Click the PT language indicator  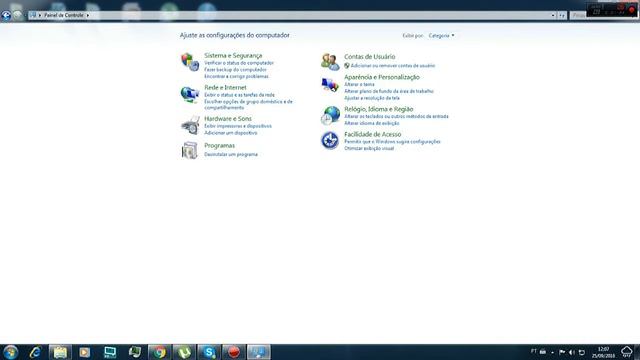[533, 351]
